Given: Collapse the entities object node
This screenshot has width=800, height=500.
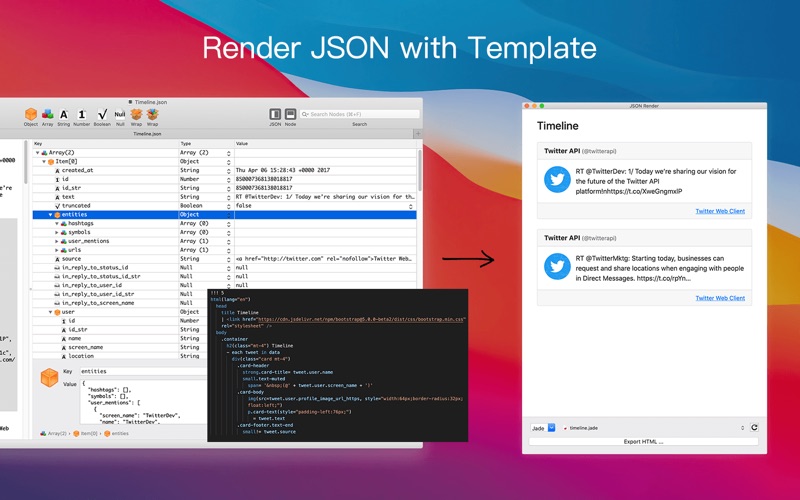Looking at the screenshot, I should [51, 215].
